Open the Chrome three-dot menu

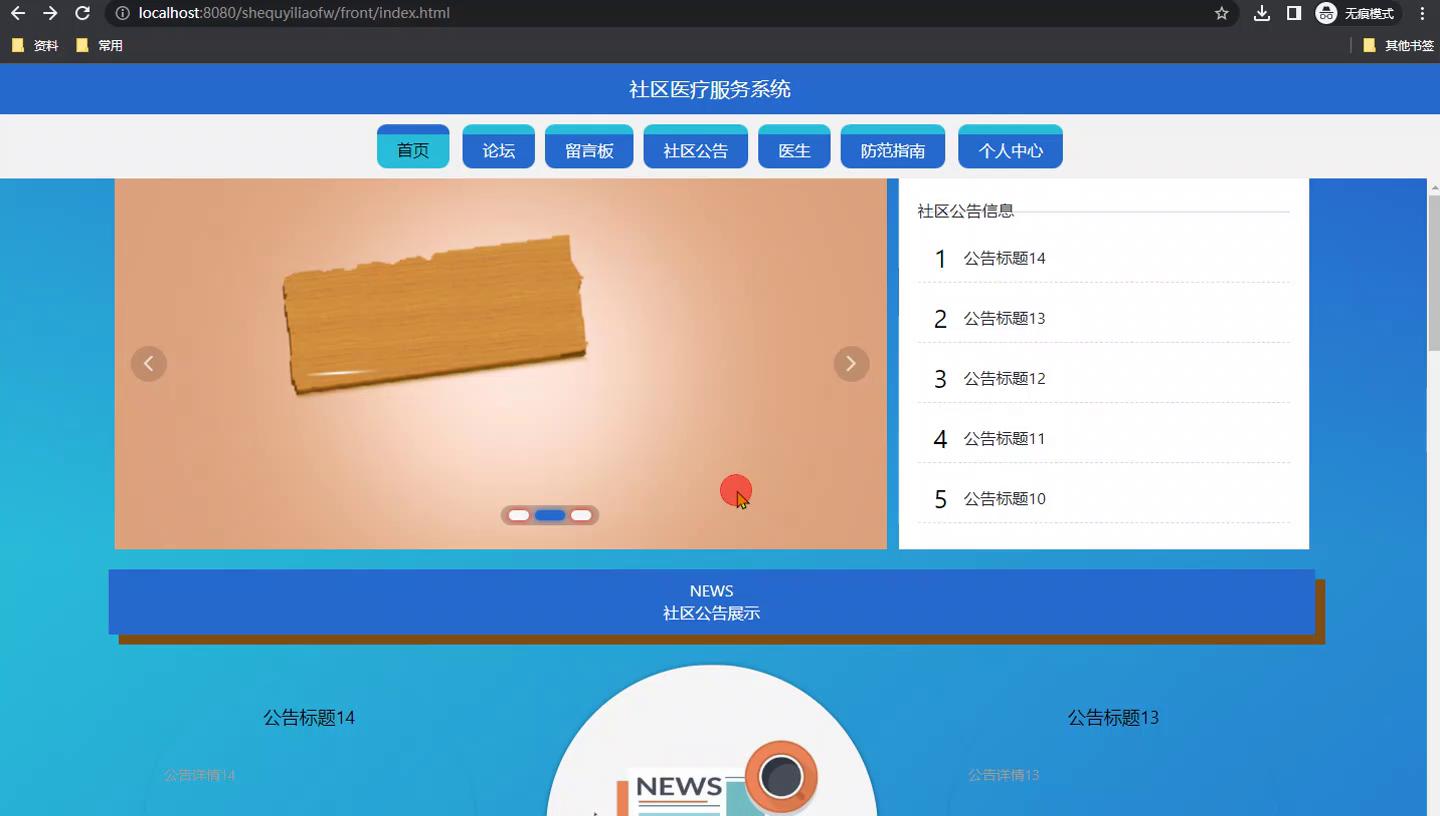(x=1422, y=13)
